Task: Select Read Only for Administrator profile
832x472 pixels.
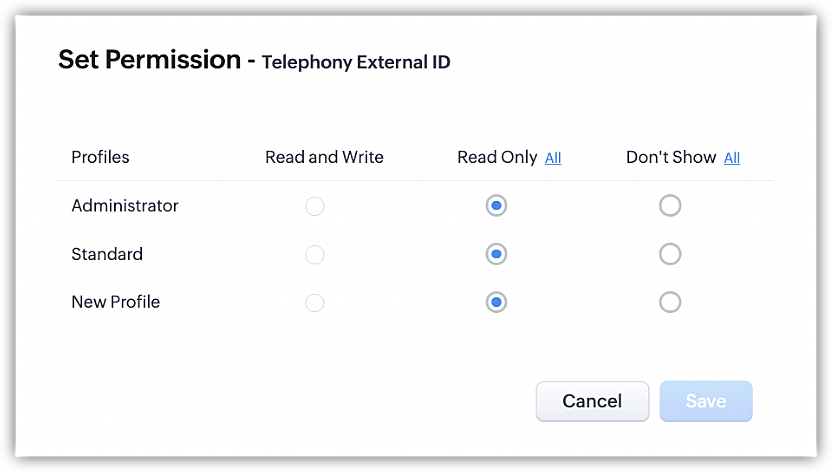Action: (x=496, y=206)
